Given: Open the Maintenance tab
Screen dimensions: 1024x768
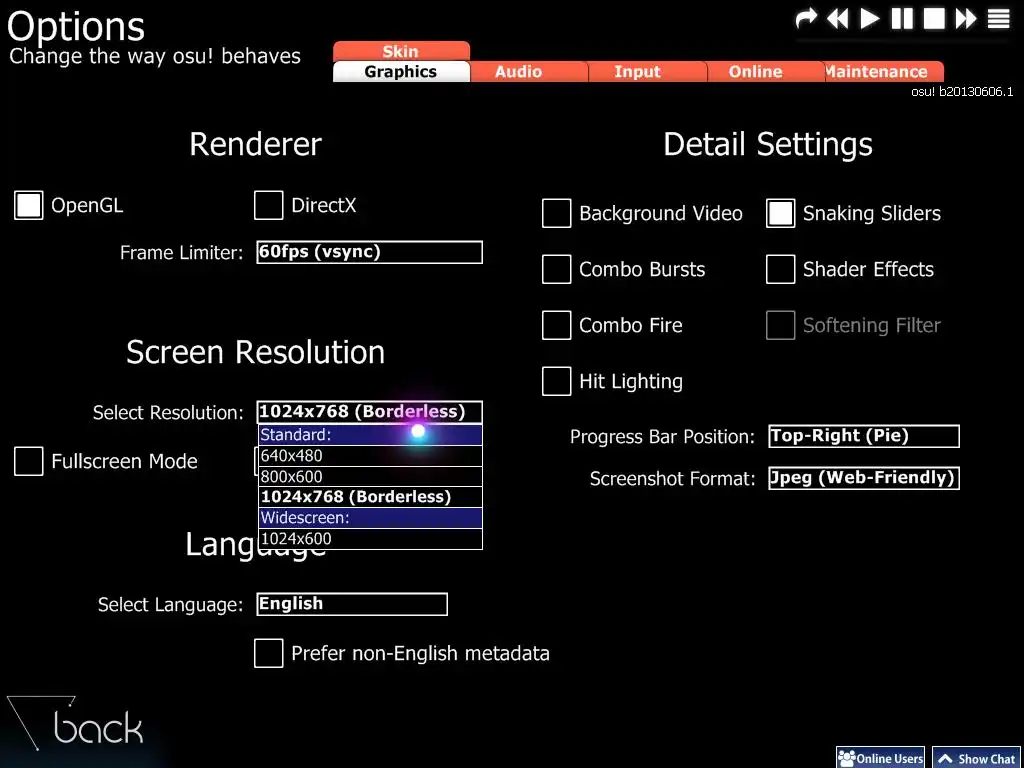Looking at the screenshot, I should tap(884, 71).
